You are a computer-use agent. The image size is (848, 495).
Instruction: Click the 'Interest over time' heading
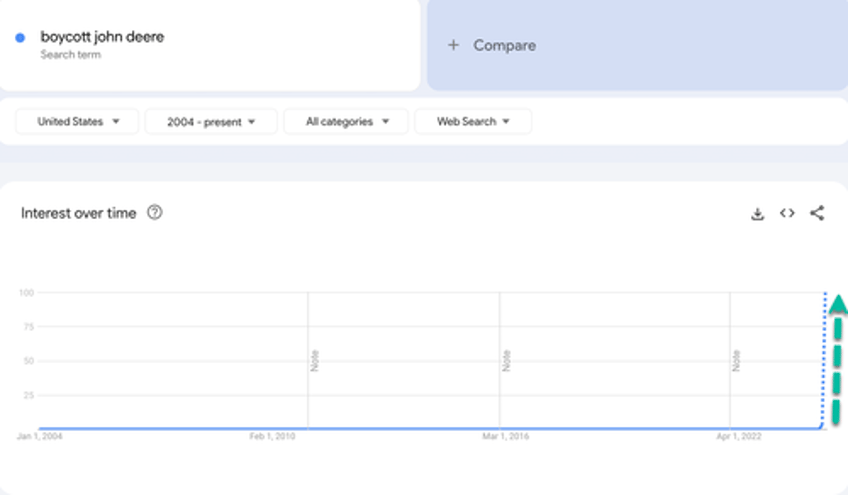coord(78,213)
